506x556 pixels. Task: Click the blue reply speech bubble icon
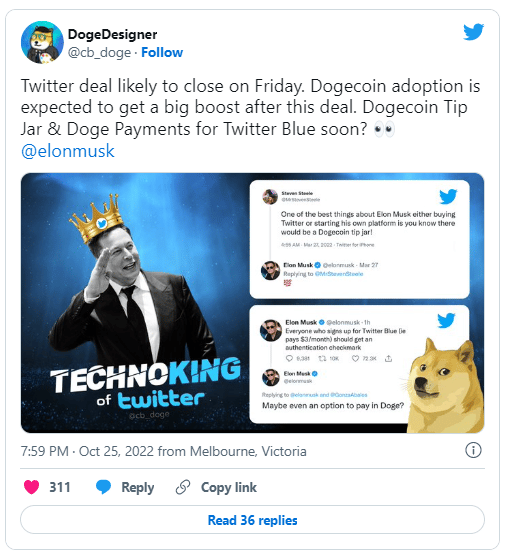coord(104,487)
